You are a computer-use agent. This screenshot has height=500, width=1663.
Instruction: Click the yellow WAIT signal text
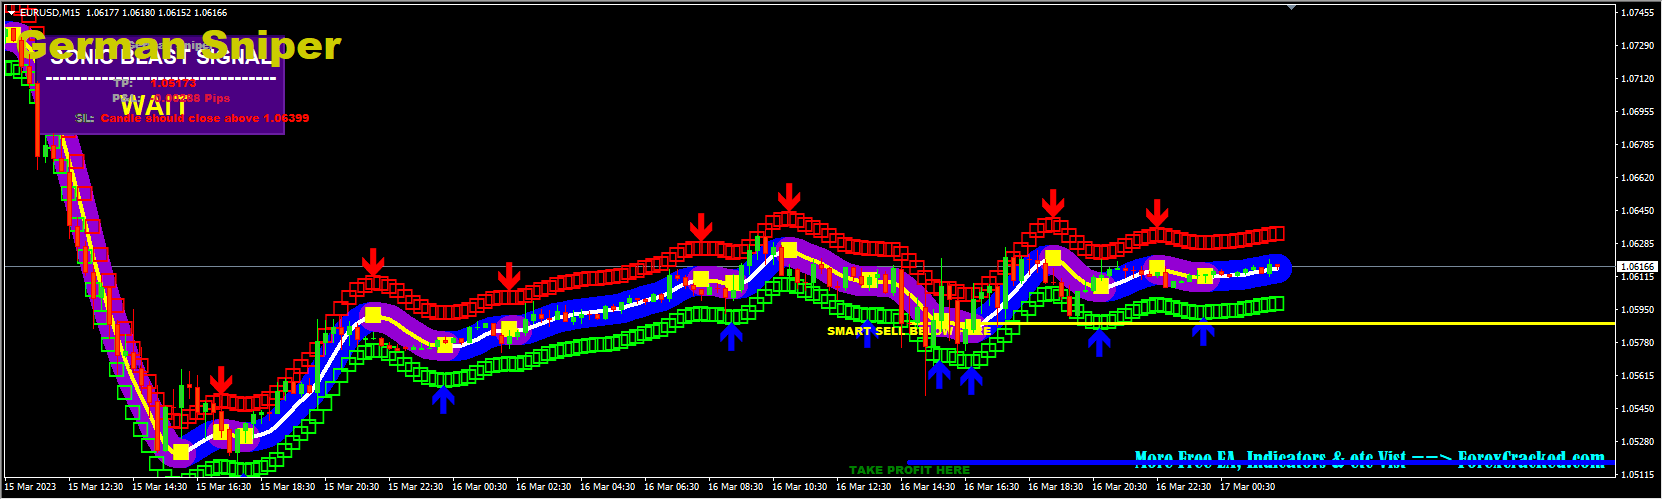click(154, 105)
